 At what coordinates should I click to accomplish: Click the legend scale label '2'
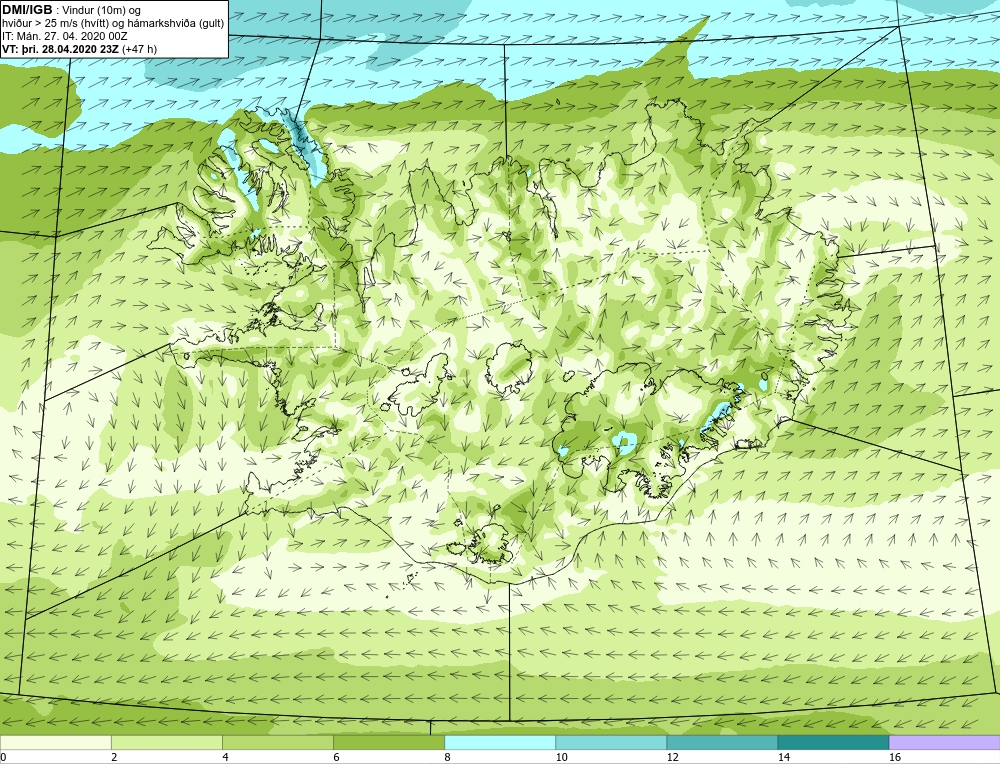114,757
